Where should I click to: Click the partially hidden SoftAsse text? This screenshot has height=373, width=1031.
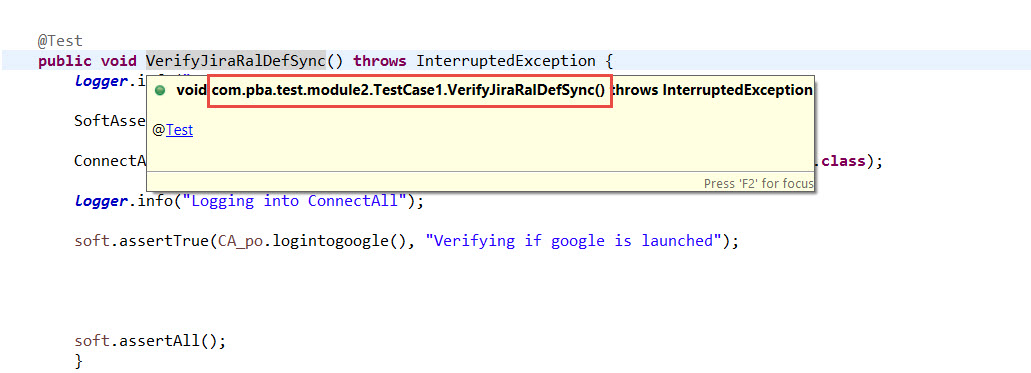(110, 120)
